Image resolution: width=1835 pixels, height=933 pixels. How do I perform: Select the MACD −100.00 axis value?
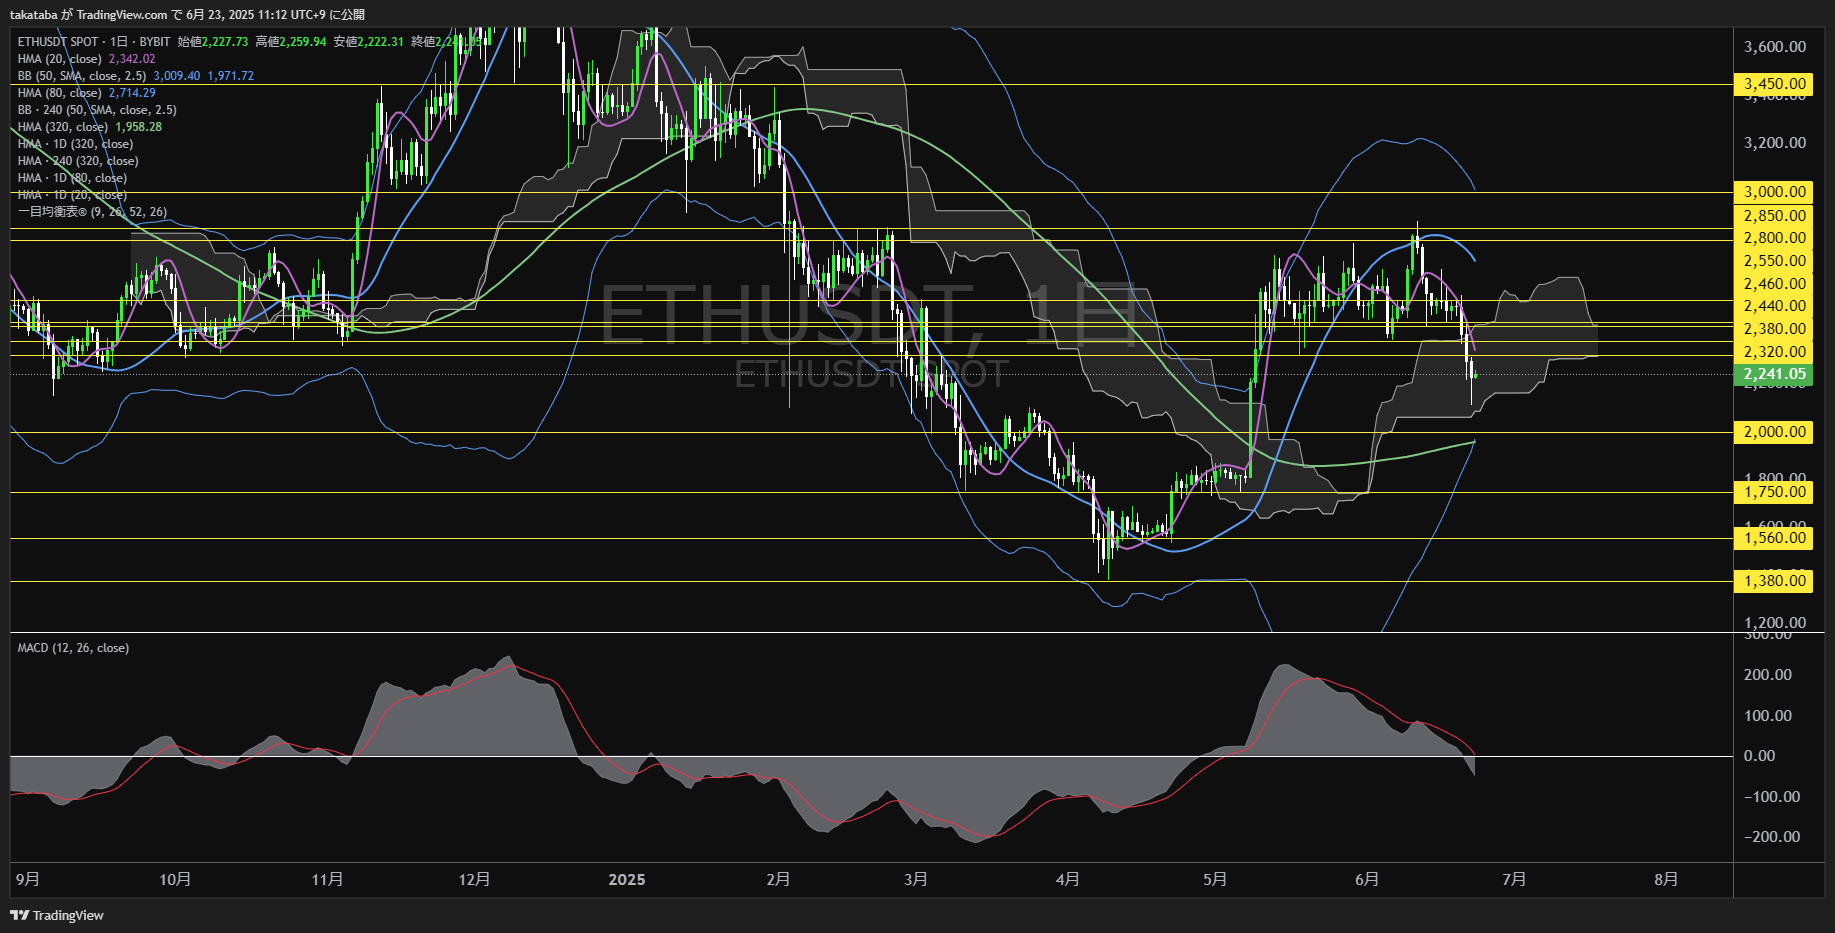pyautogui.click(x=1771, y=797)
